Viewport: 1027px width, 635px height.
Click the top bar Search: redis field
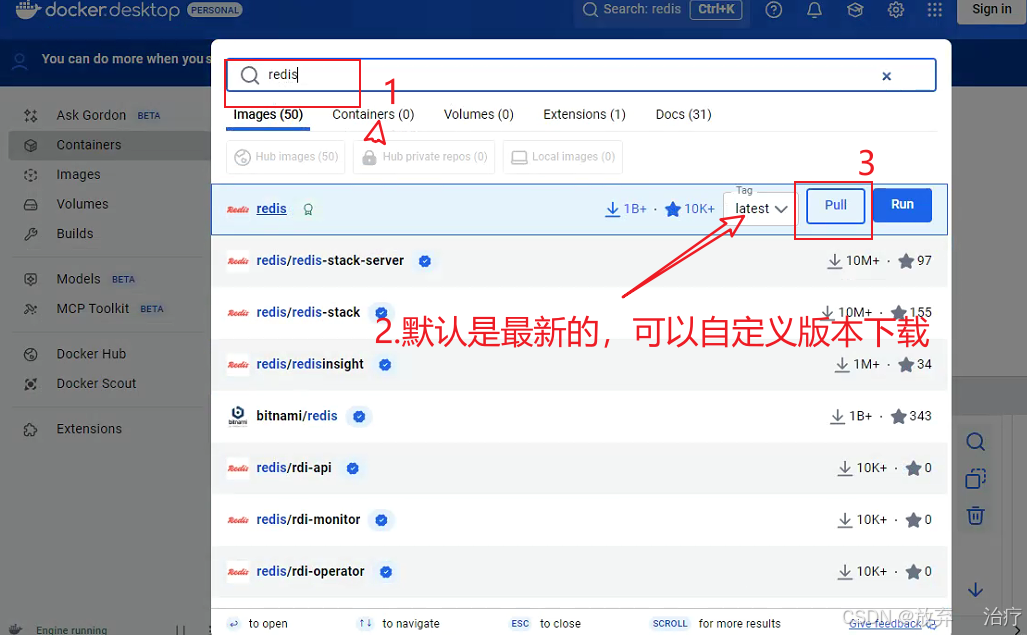pyautogui.click(x=662, y=10)
